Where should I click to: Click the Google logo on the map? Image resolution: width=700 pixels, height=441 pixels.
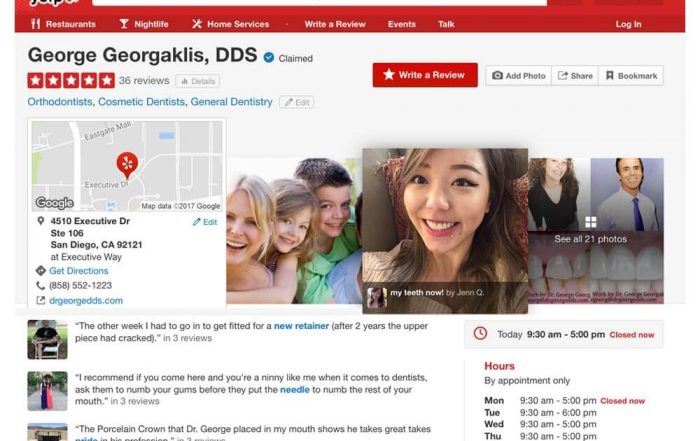point(54,203)
